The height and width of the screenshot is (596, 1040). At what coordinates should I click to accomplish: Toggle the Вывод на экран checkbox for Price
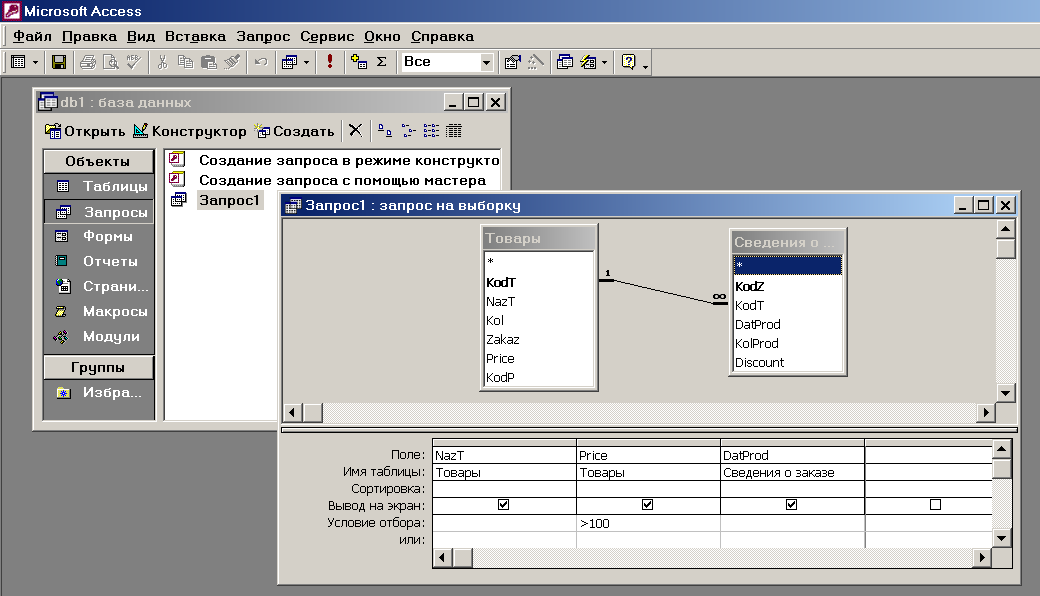[647, 505]
